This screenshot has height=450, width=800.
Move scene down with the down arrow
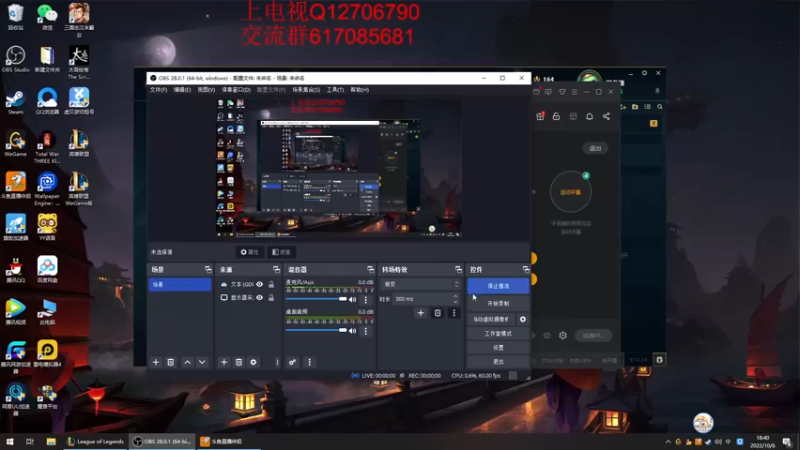point(202,362)
